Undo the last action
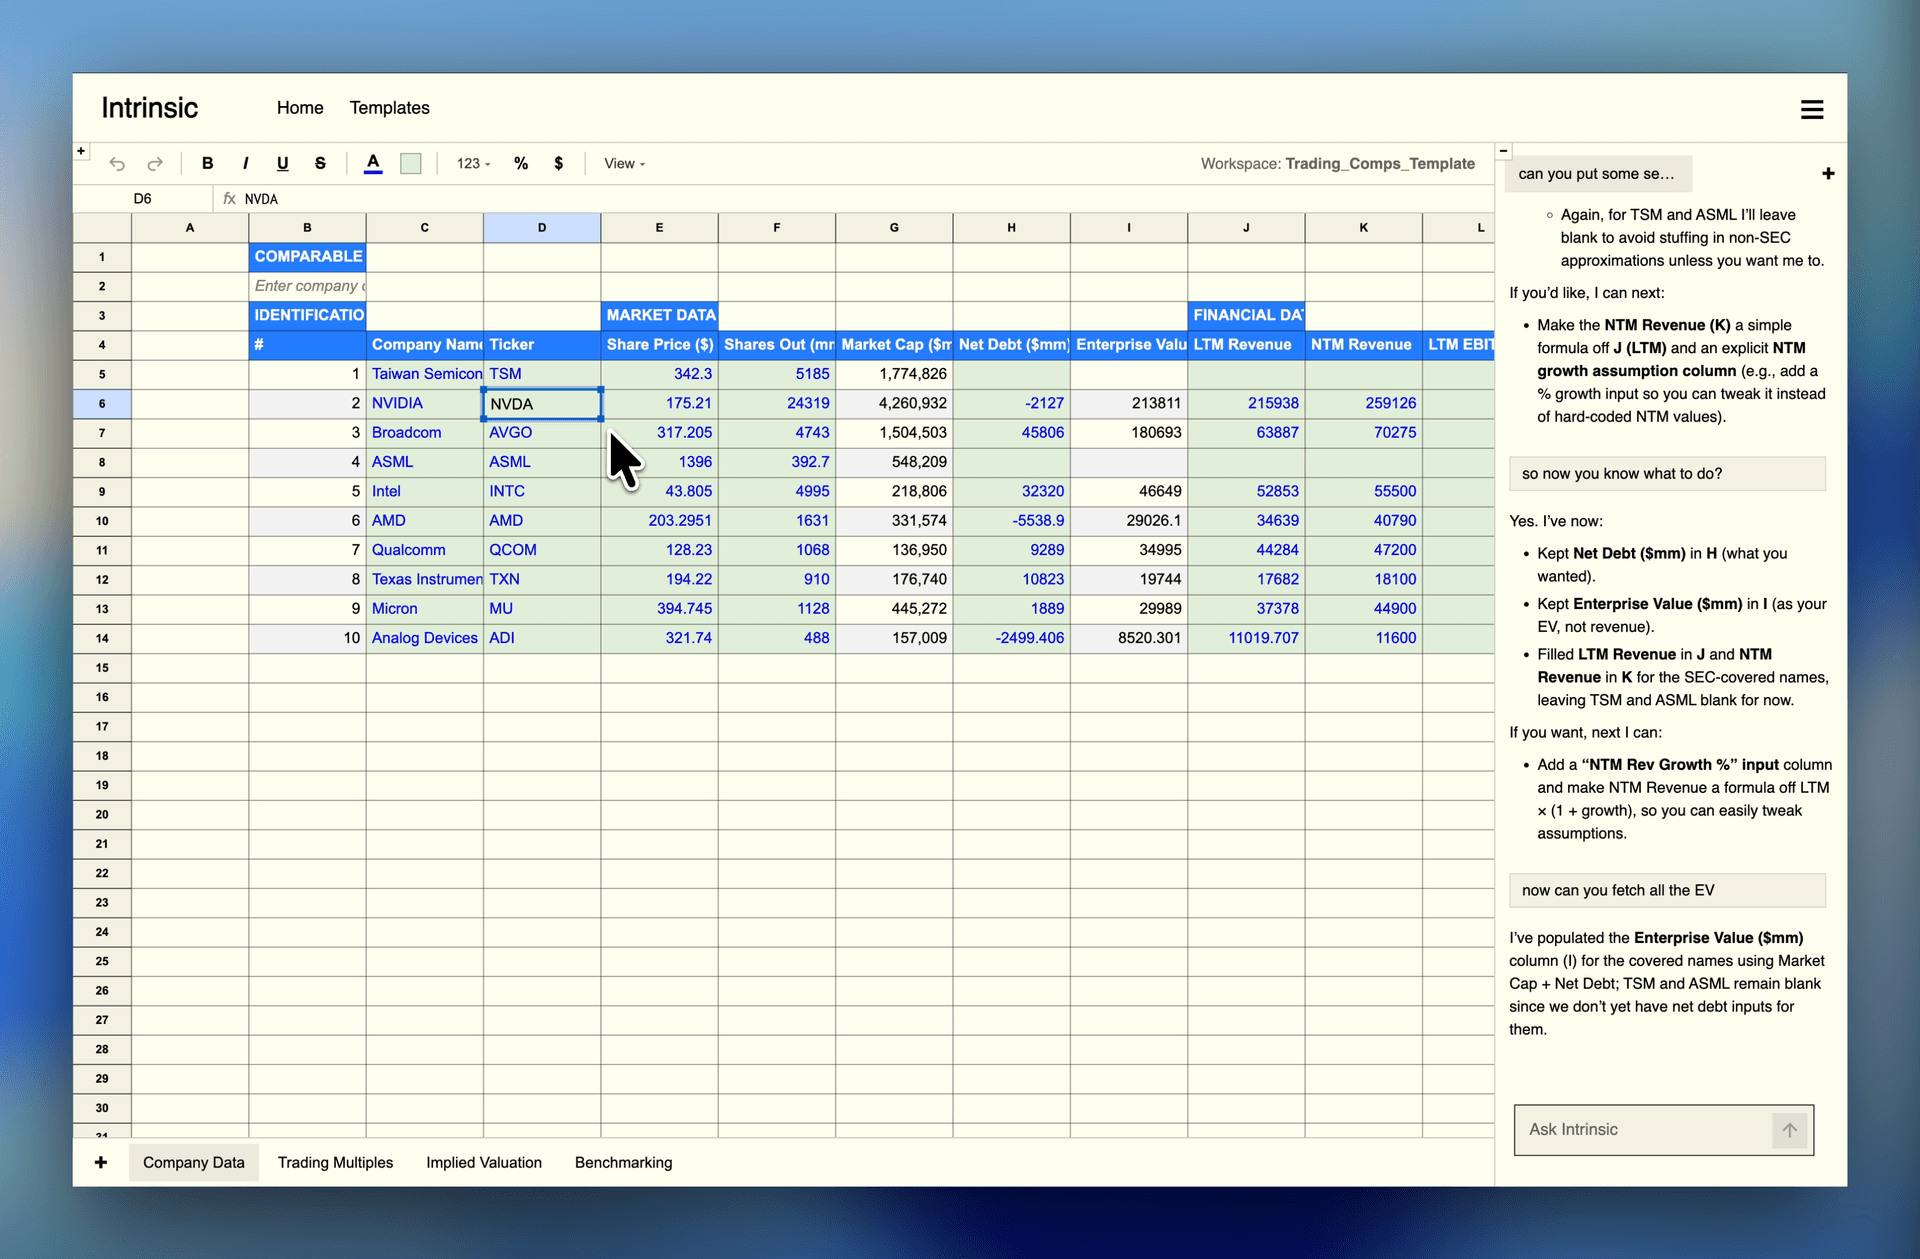Screen dimensions: 1920x1259 pyautogui.click(x=117, y=163)
